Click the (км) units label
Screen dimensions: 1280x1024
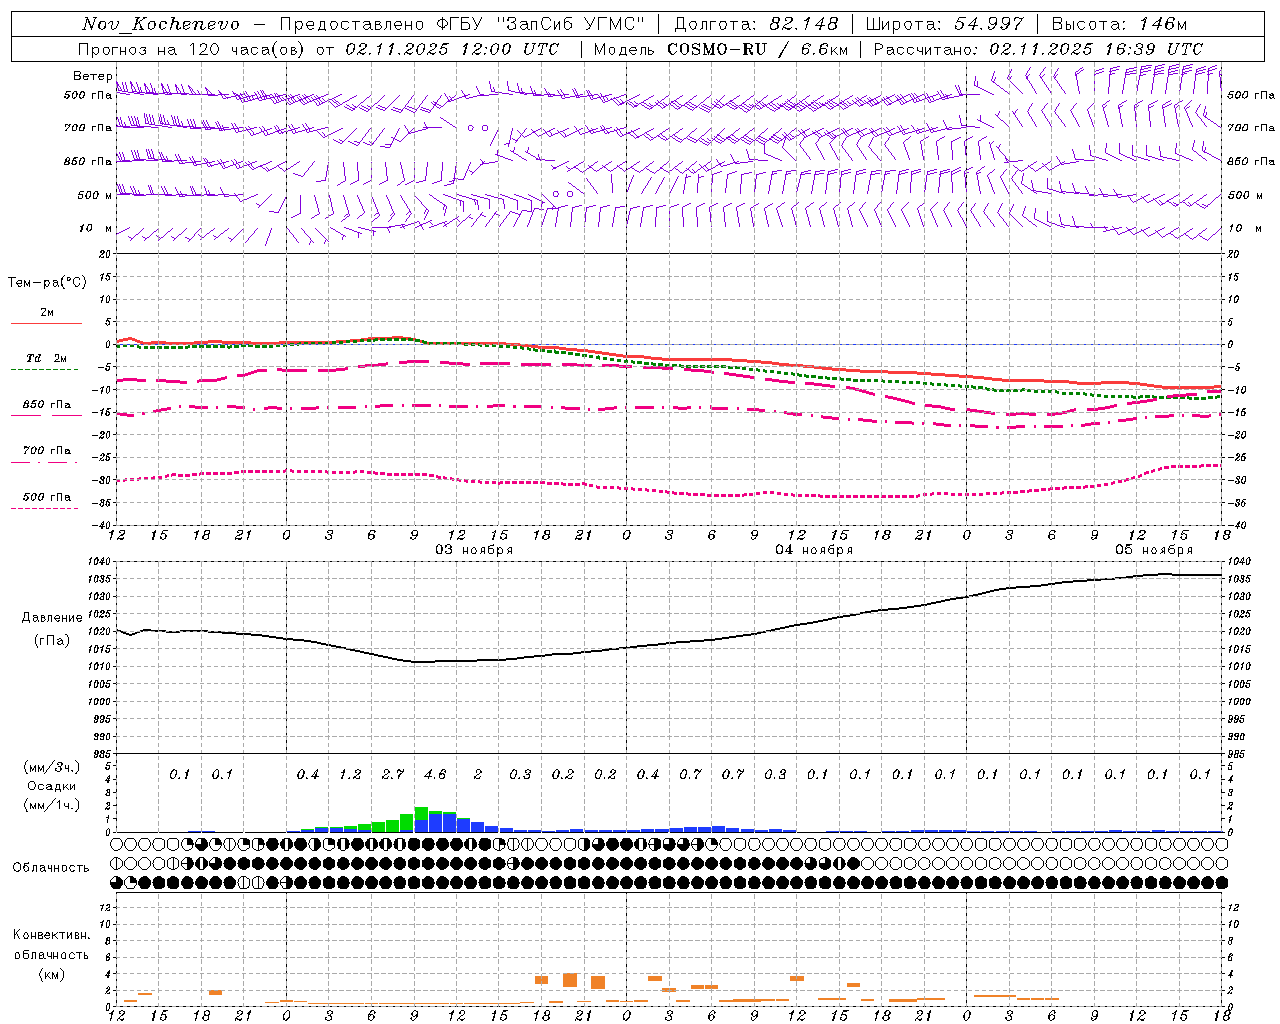51,974
